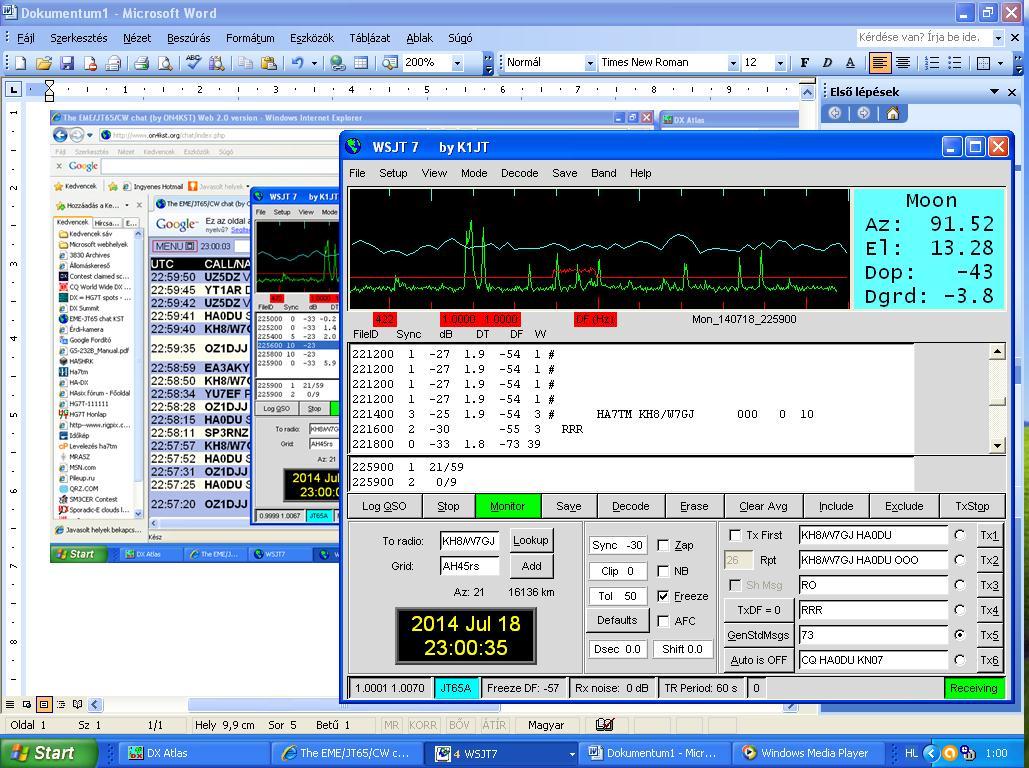This screenshot has width=1029, height=768.
Task: Click the Spelling check ABC icon
Action: point(193,62)
